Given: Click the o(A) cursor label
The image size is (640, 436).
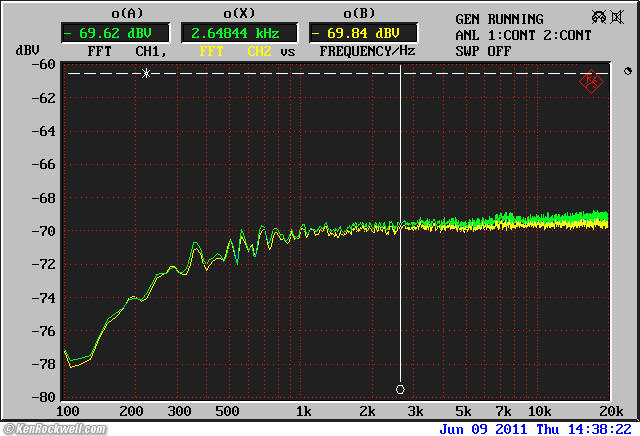Looking at the screenshot, I should coord(127,14).
